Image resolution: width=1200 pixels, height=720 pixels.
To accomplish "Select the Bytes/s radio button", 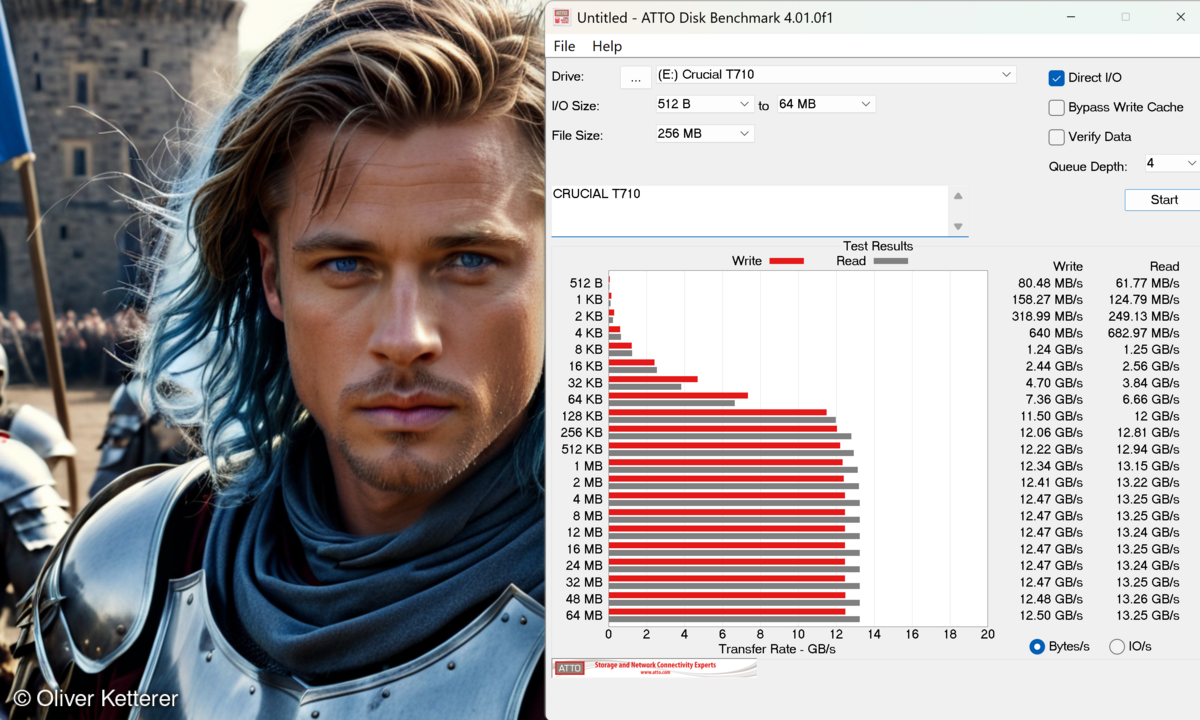I will click(1037, 647).
